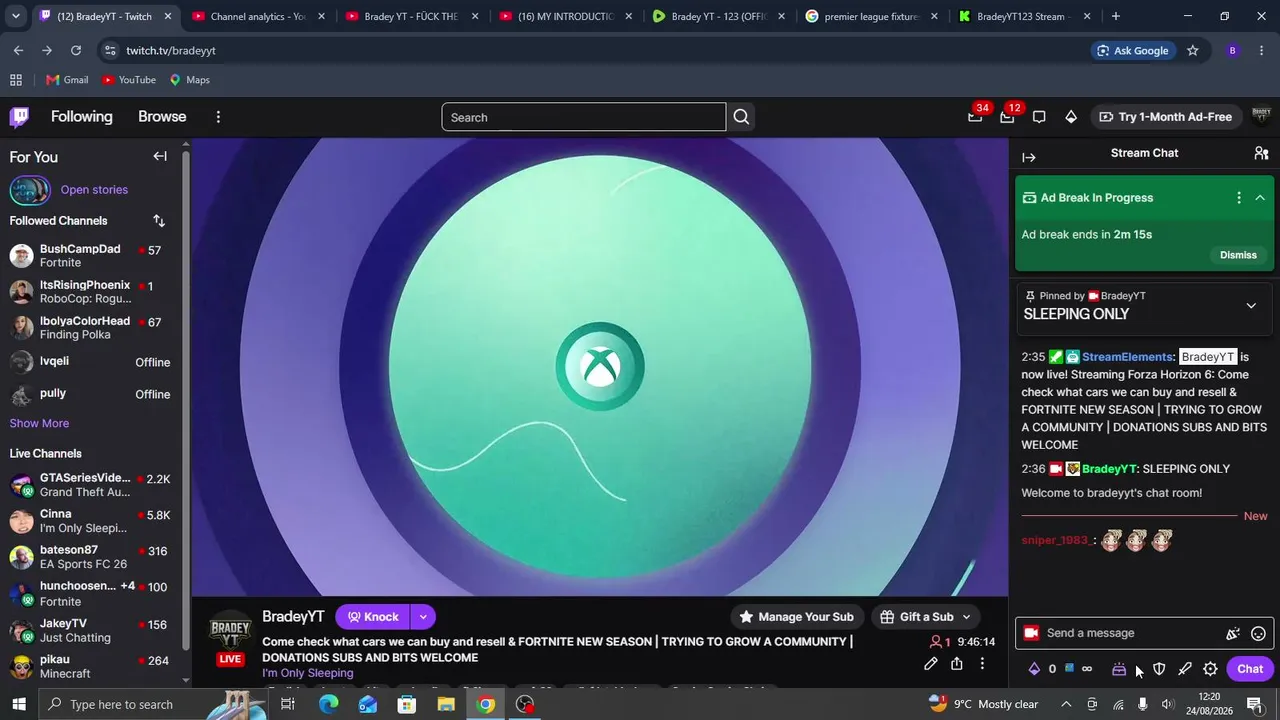Open the Prime loot inbox with 34 badge

pos(975,117)
